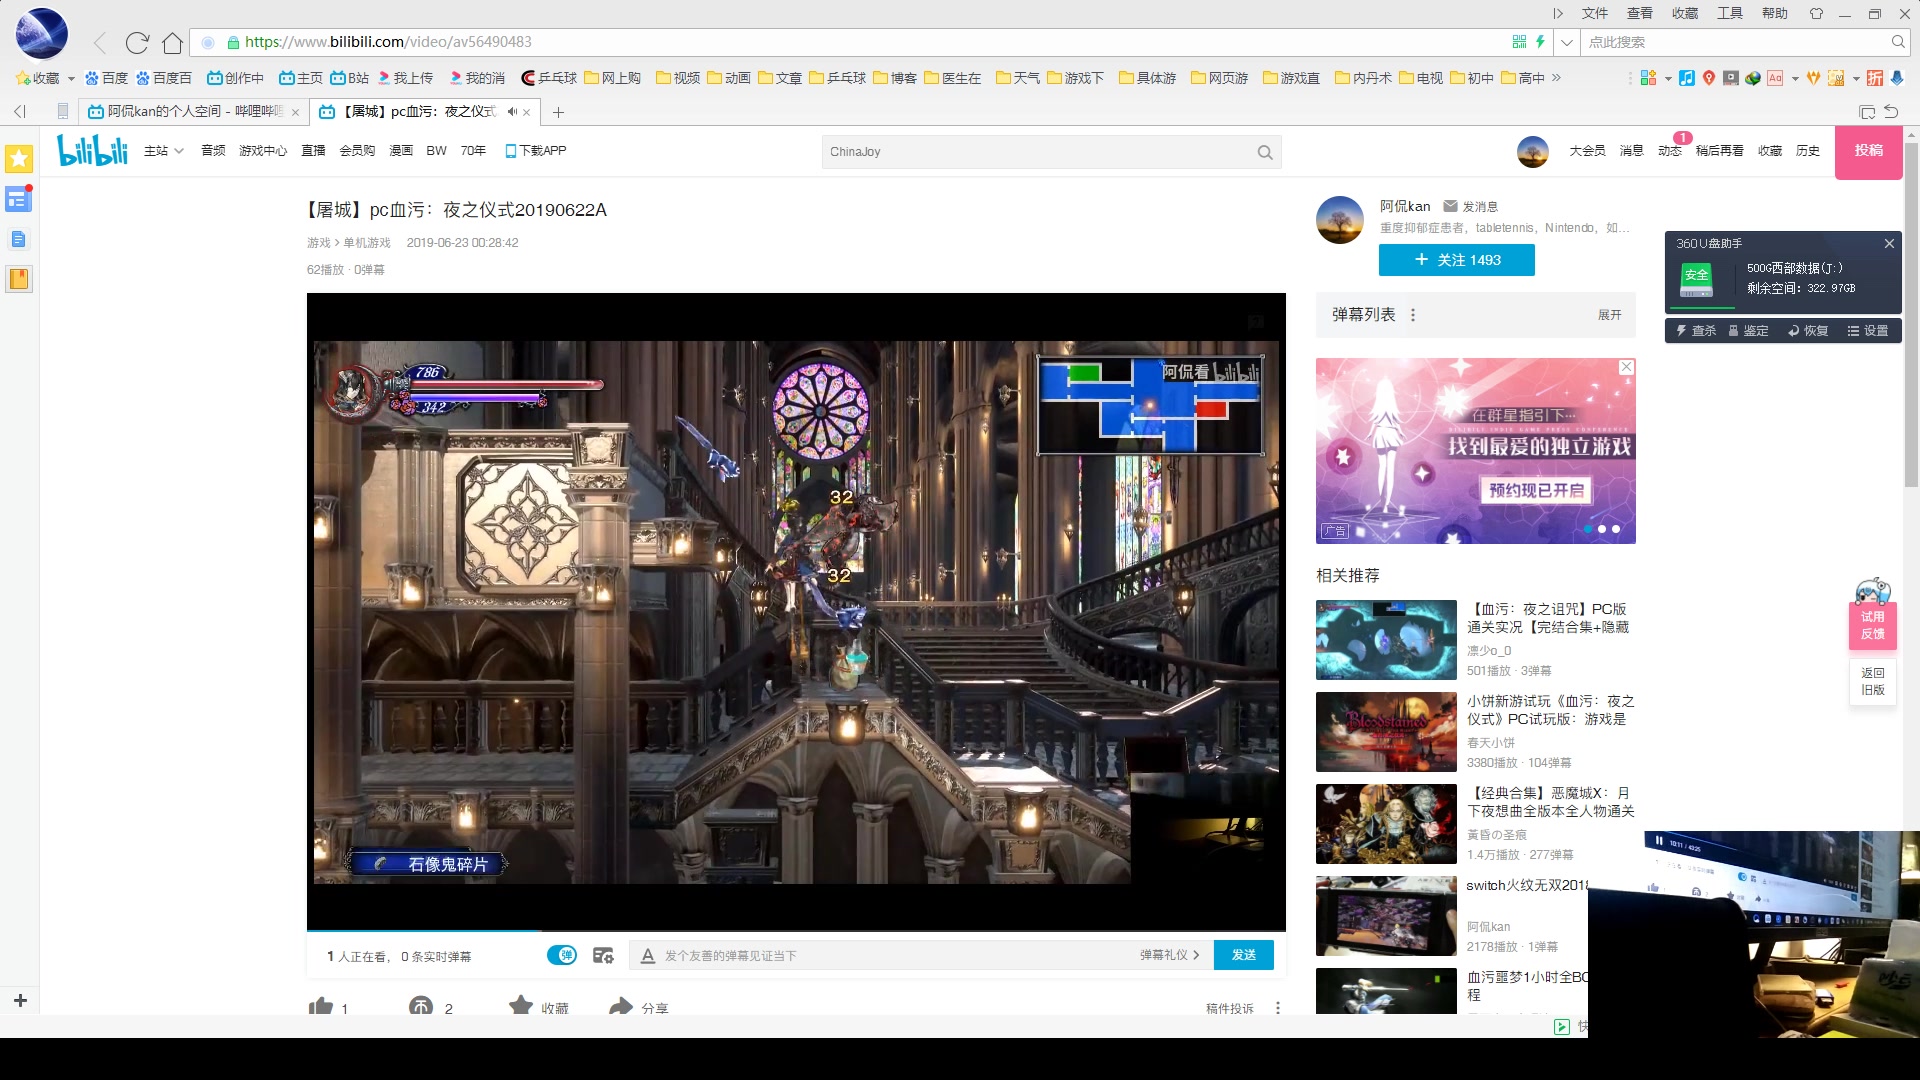Open the bilibili logo homepage
This screenshot has width=1920, height=1080.
pos(93,150)
